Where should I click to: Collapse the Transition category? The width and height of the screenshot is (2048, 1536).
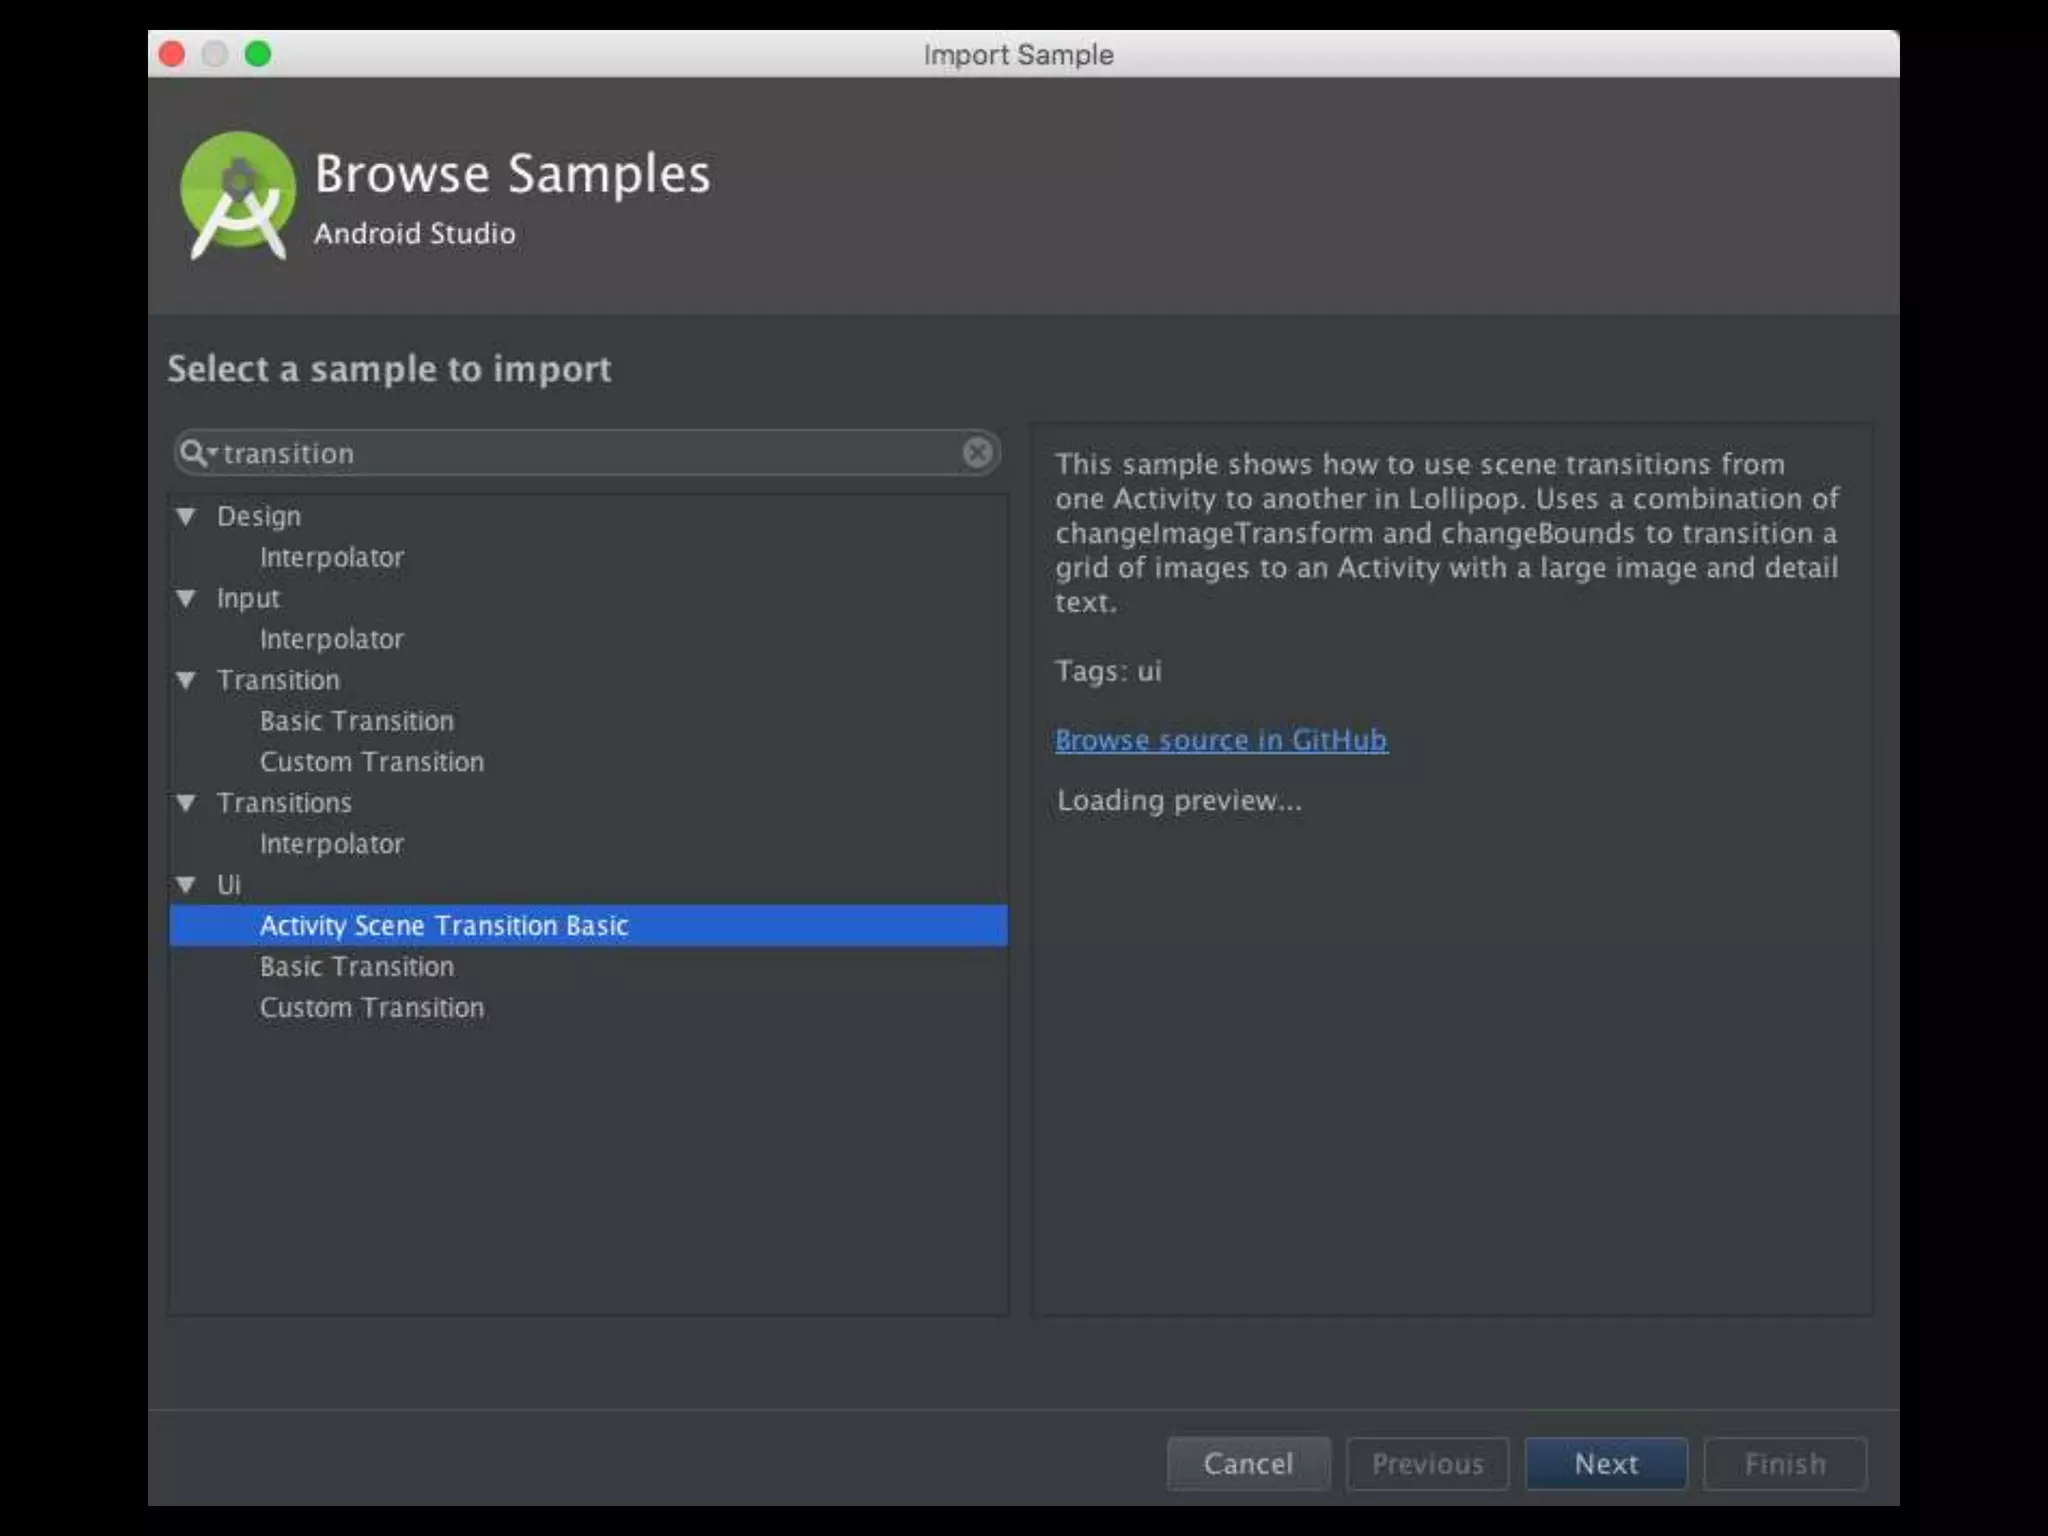tap(186, 681)
